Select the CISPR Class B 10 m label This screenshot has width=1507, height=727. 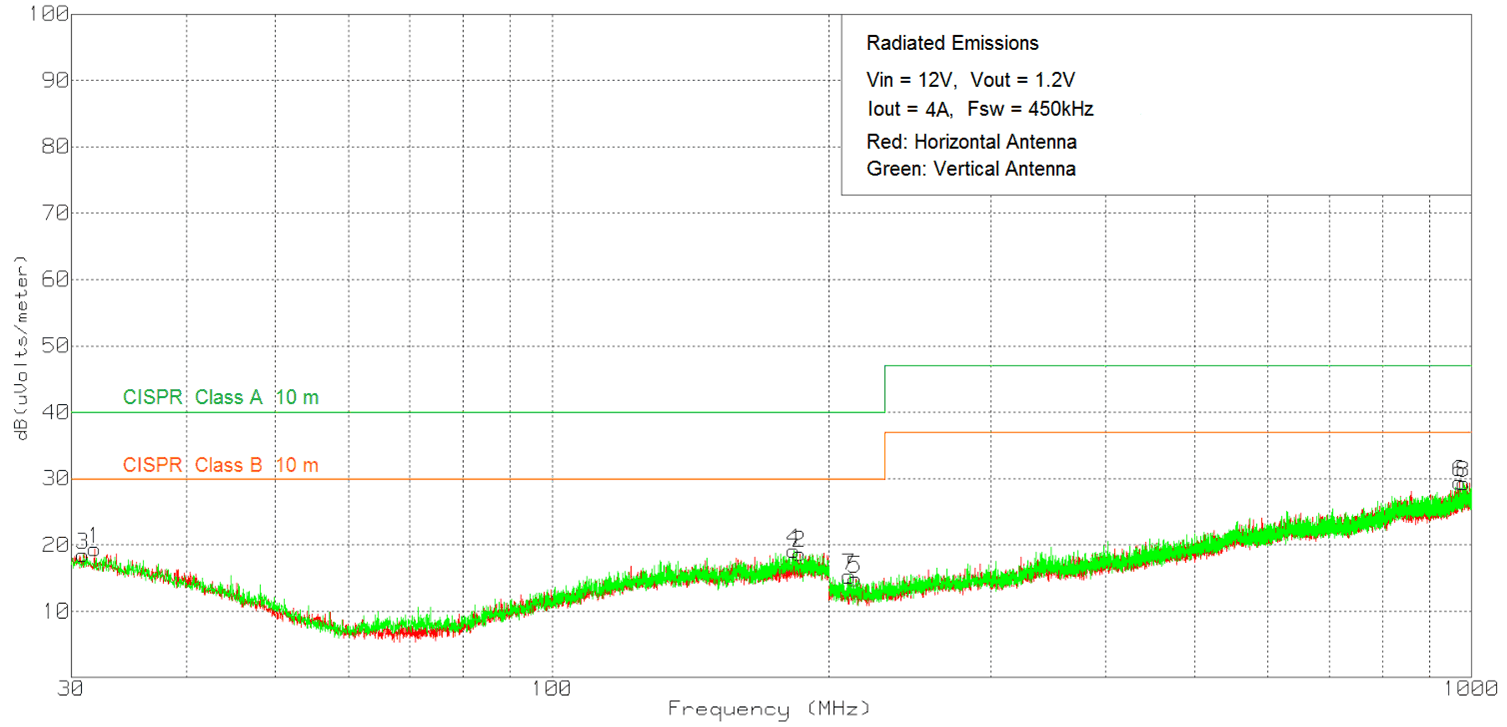pos(222,464)
